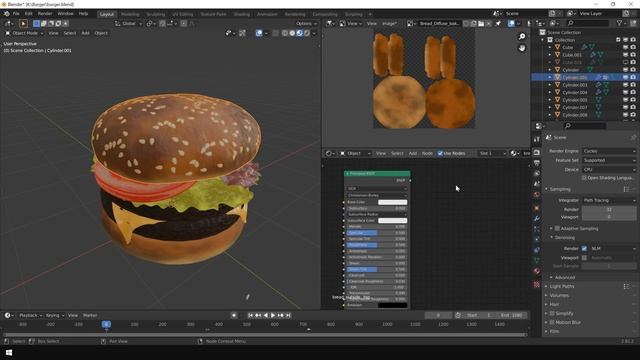
Task: Hide Cube in viewport via eye icon
Action: (625, 47)
